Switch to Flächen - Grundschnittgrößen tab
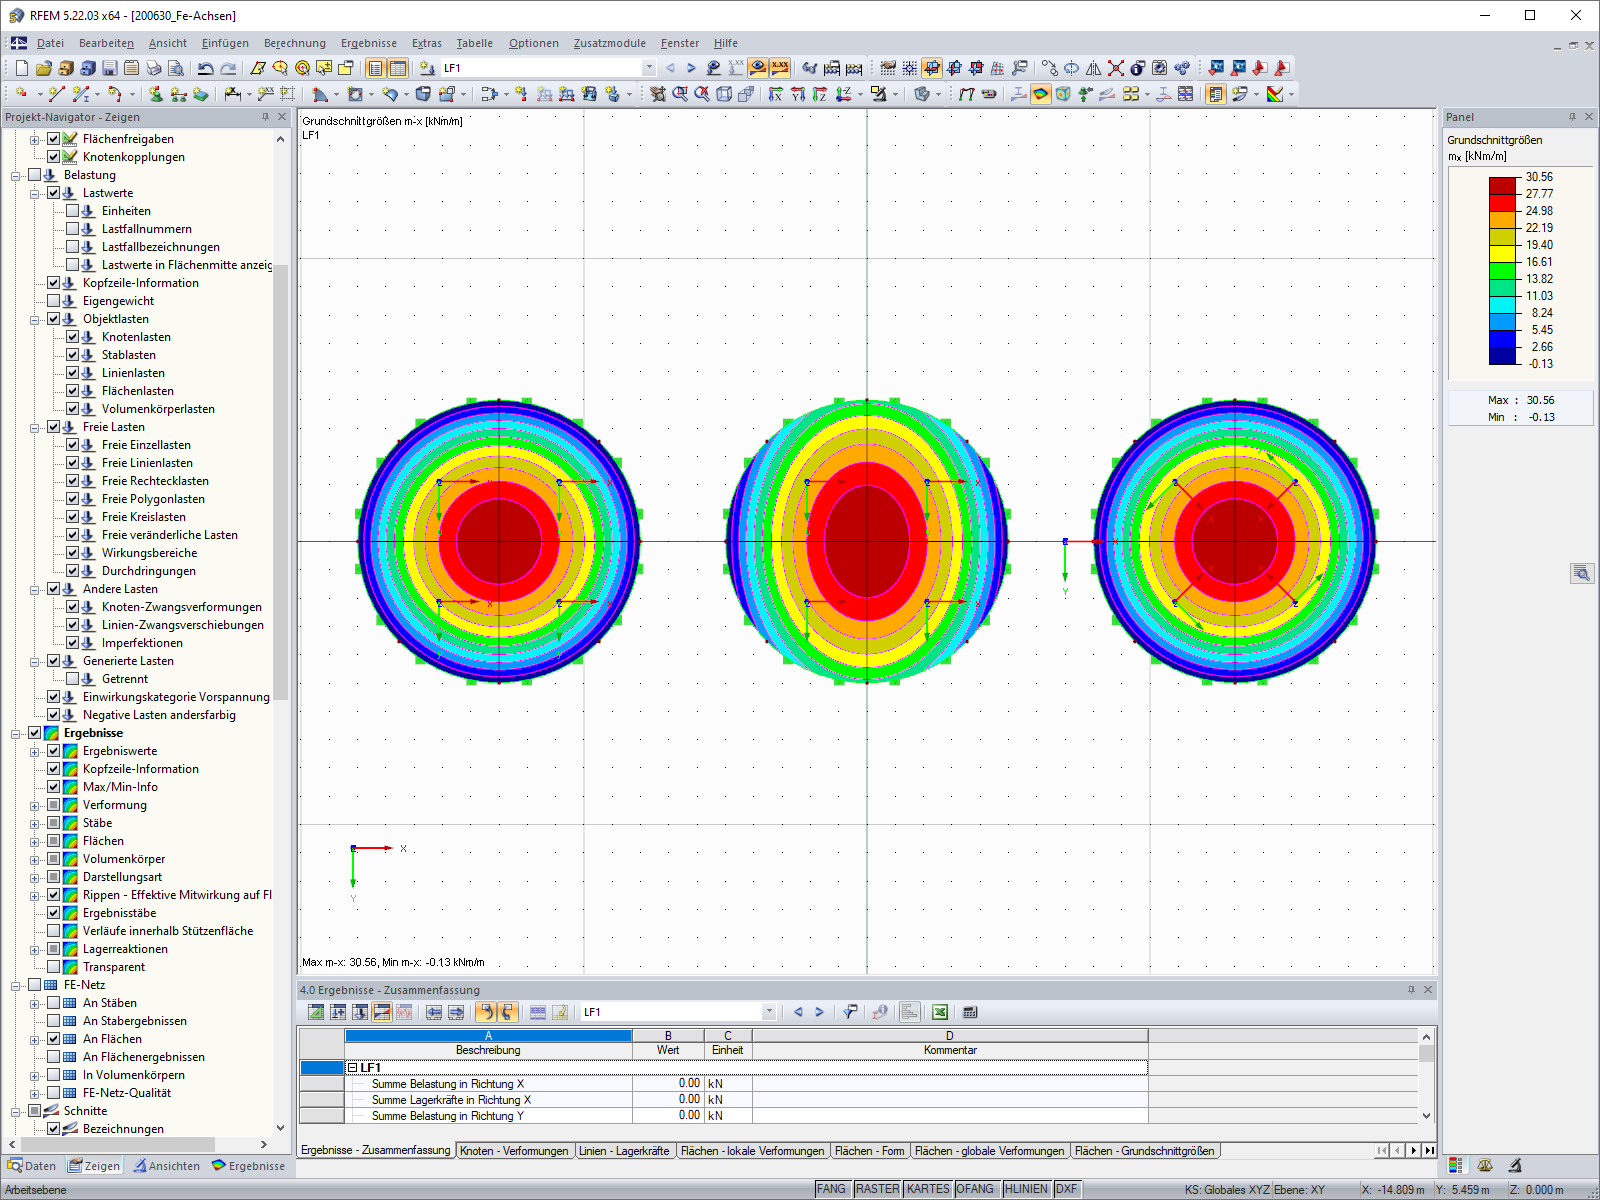Image resolution: width=1600 pixels, height=1200 pixels. 1144,1151
